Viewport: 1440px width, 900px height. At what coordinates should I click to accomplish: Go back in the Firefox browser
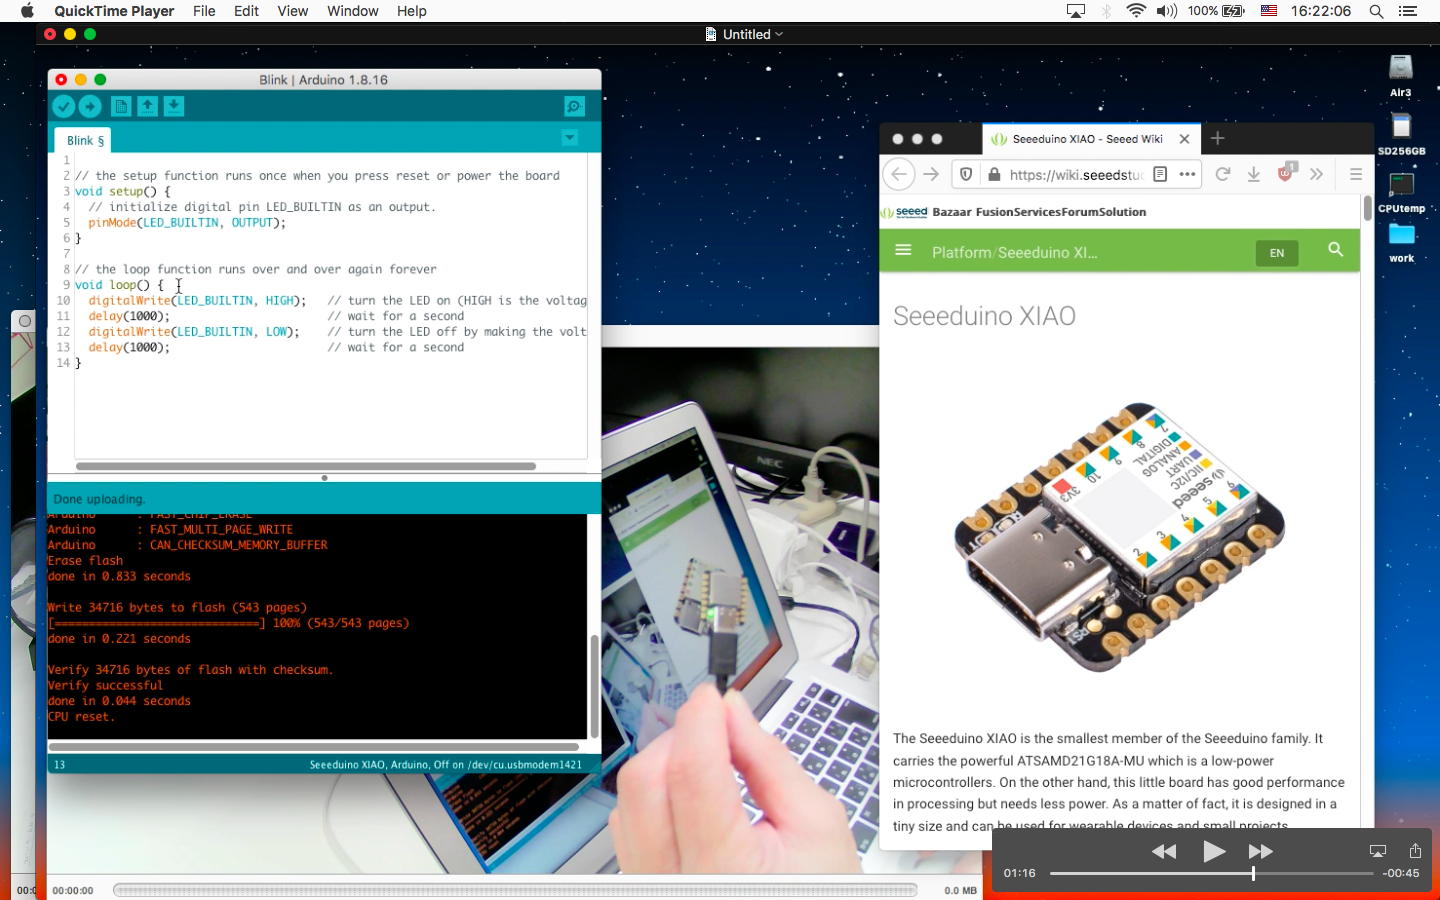click(899, 174)
